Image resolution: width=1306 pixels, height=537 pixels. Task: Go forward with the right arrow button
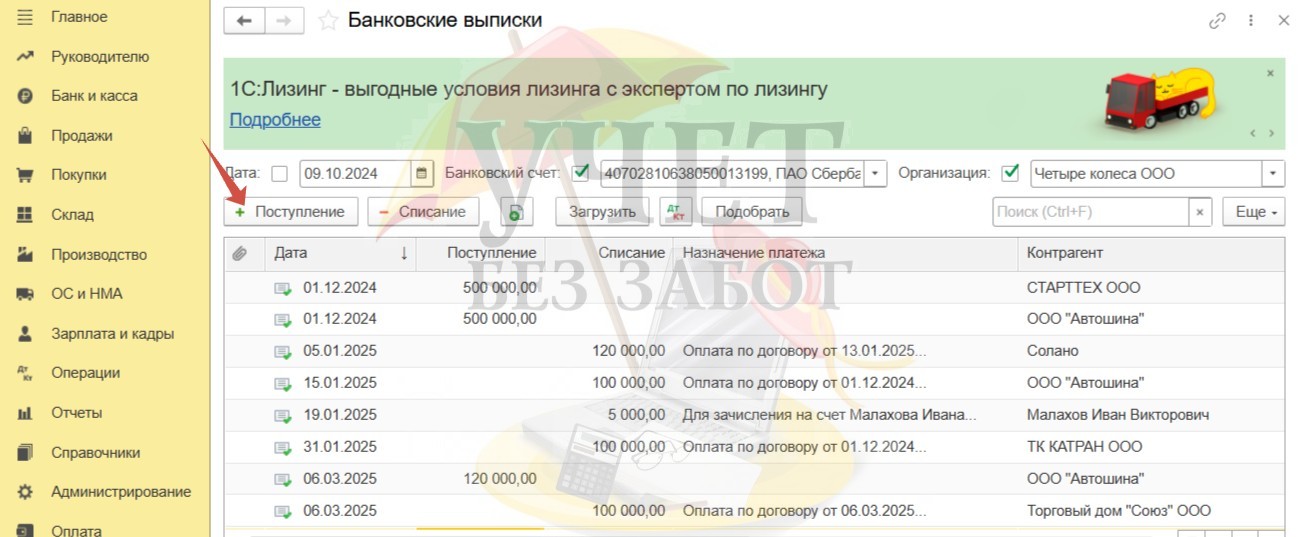[284, 20]
